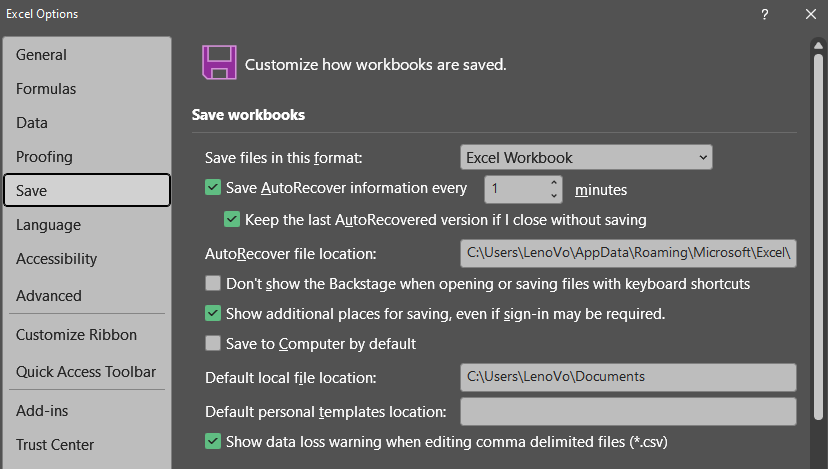The height and width of the screenshot is (469, 828).
Task: Open the General options category
Action: pos(42,55)
